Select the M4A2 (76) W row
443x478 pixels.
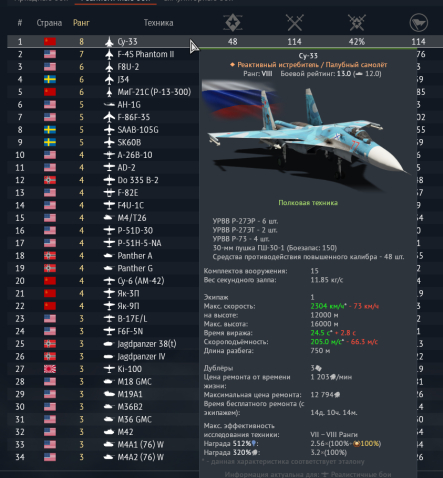coord(103,457)
